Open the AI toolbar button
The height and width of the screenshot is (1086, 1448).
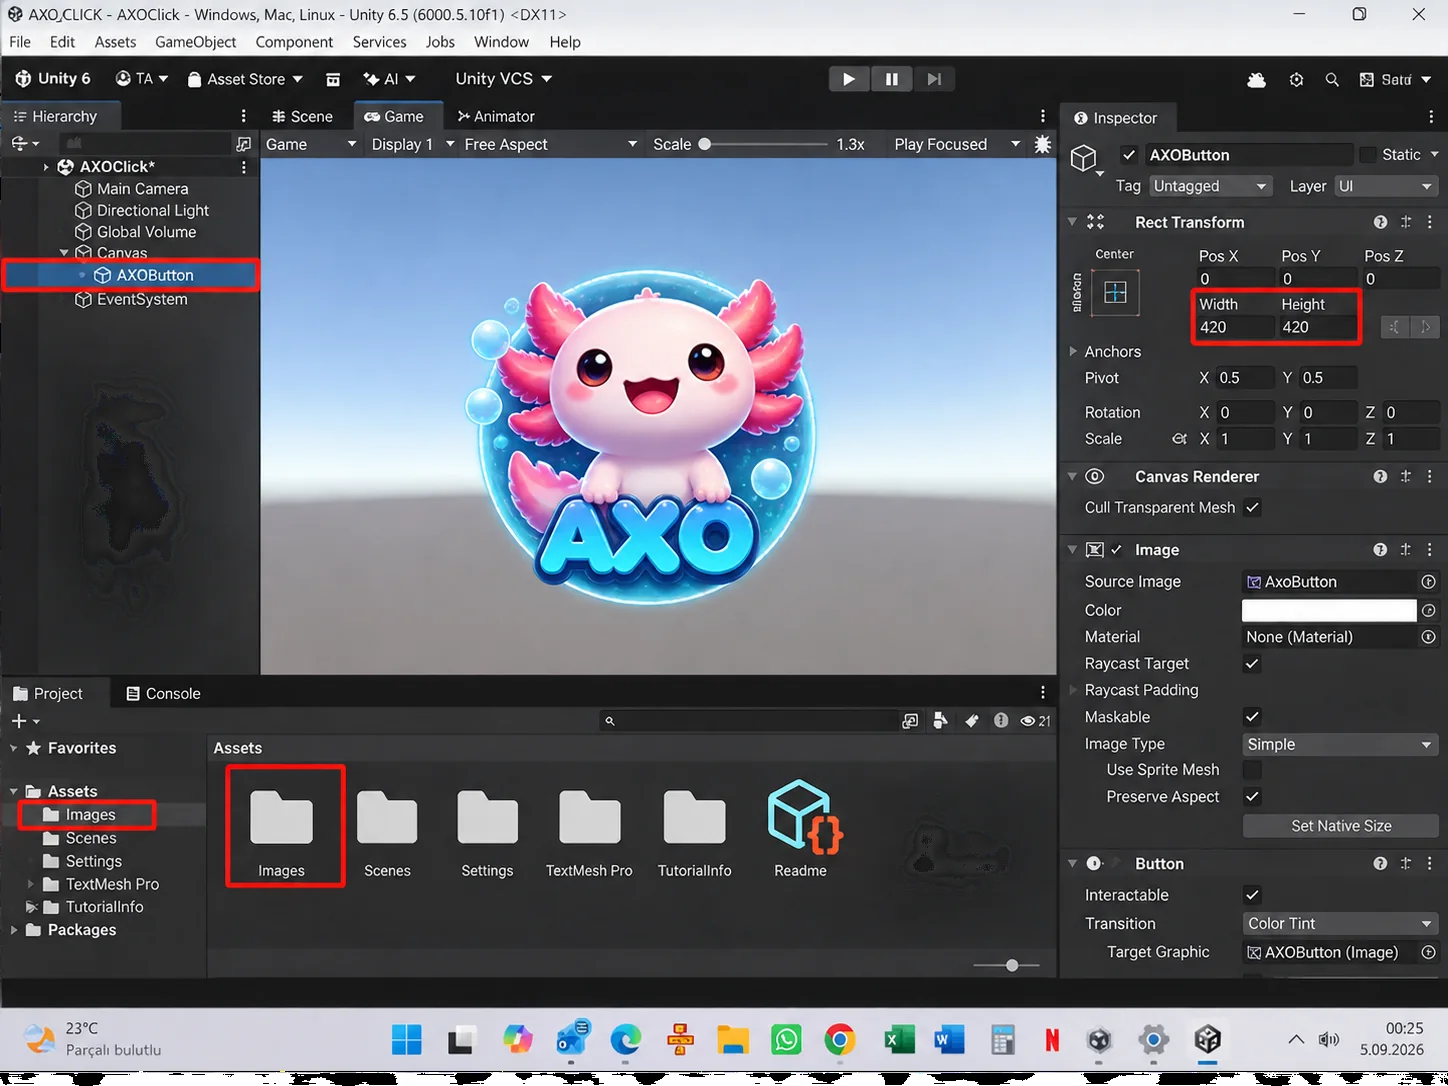389,79
